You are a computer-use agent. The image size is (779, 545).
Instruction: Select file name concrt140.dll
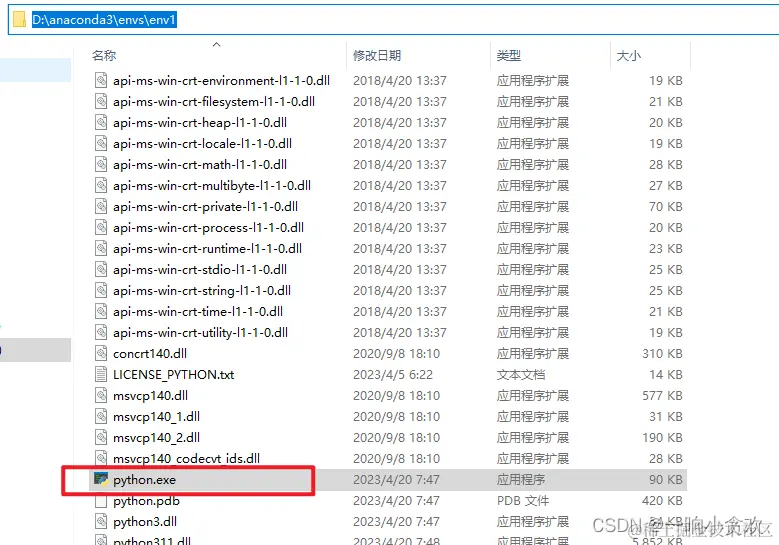[x=150, y=353]
